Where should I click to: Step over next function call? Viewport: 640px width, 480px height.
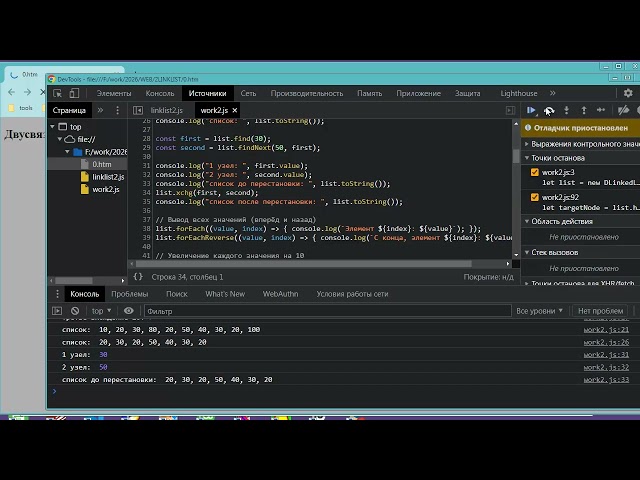pyautogui.click(x=549, y=110)
